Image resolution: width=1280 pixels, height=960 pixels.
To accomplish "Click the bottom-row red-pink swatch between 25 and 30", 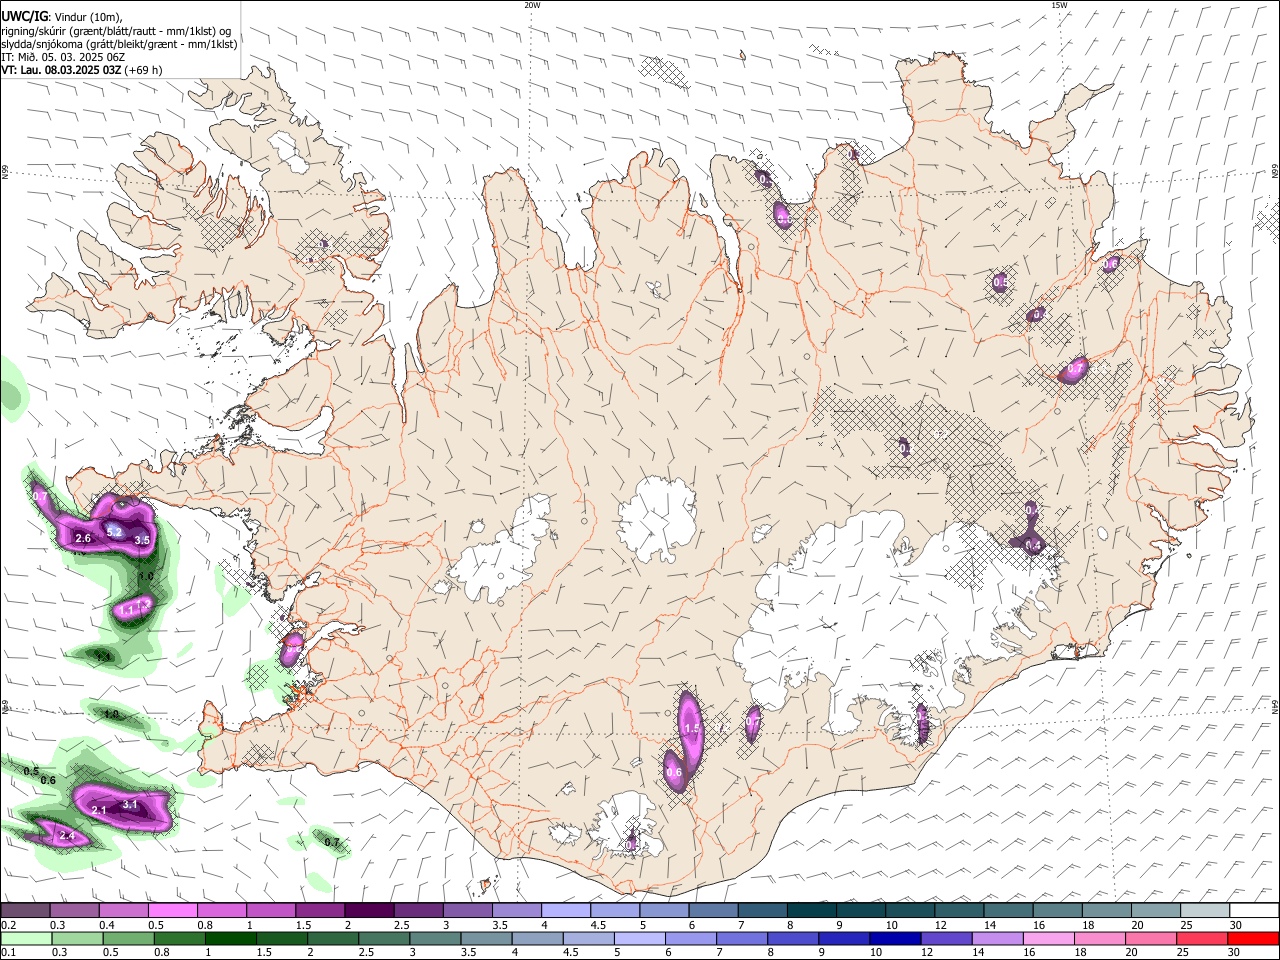I will click(x=1202, y=938).
